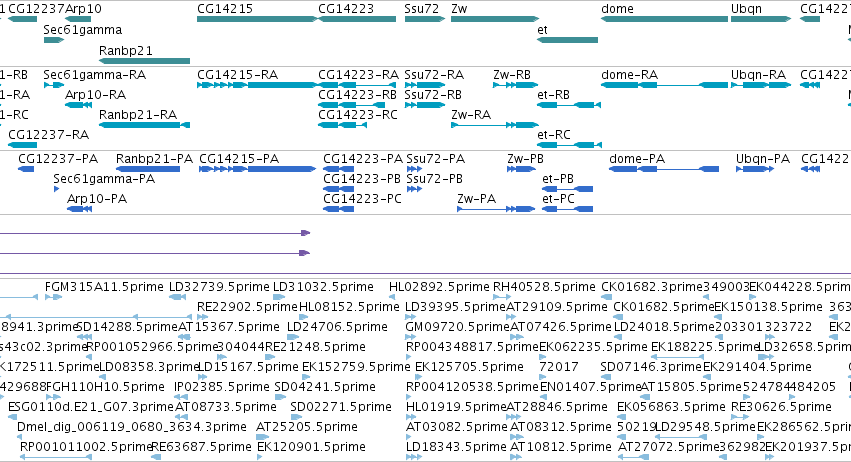Open the CG14223-RC transcript label

click(x=358, y=115)
